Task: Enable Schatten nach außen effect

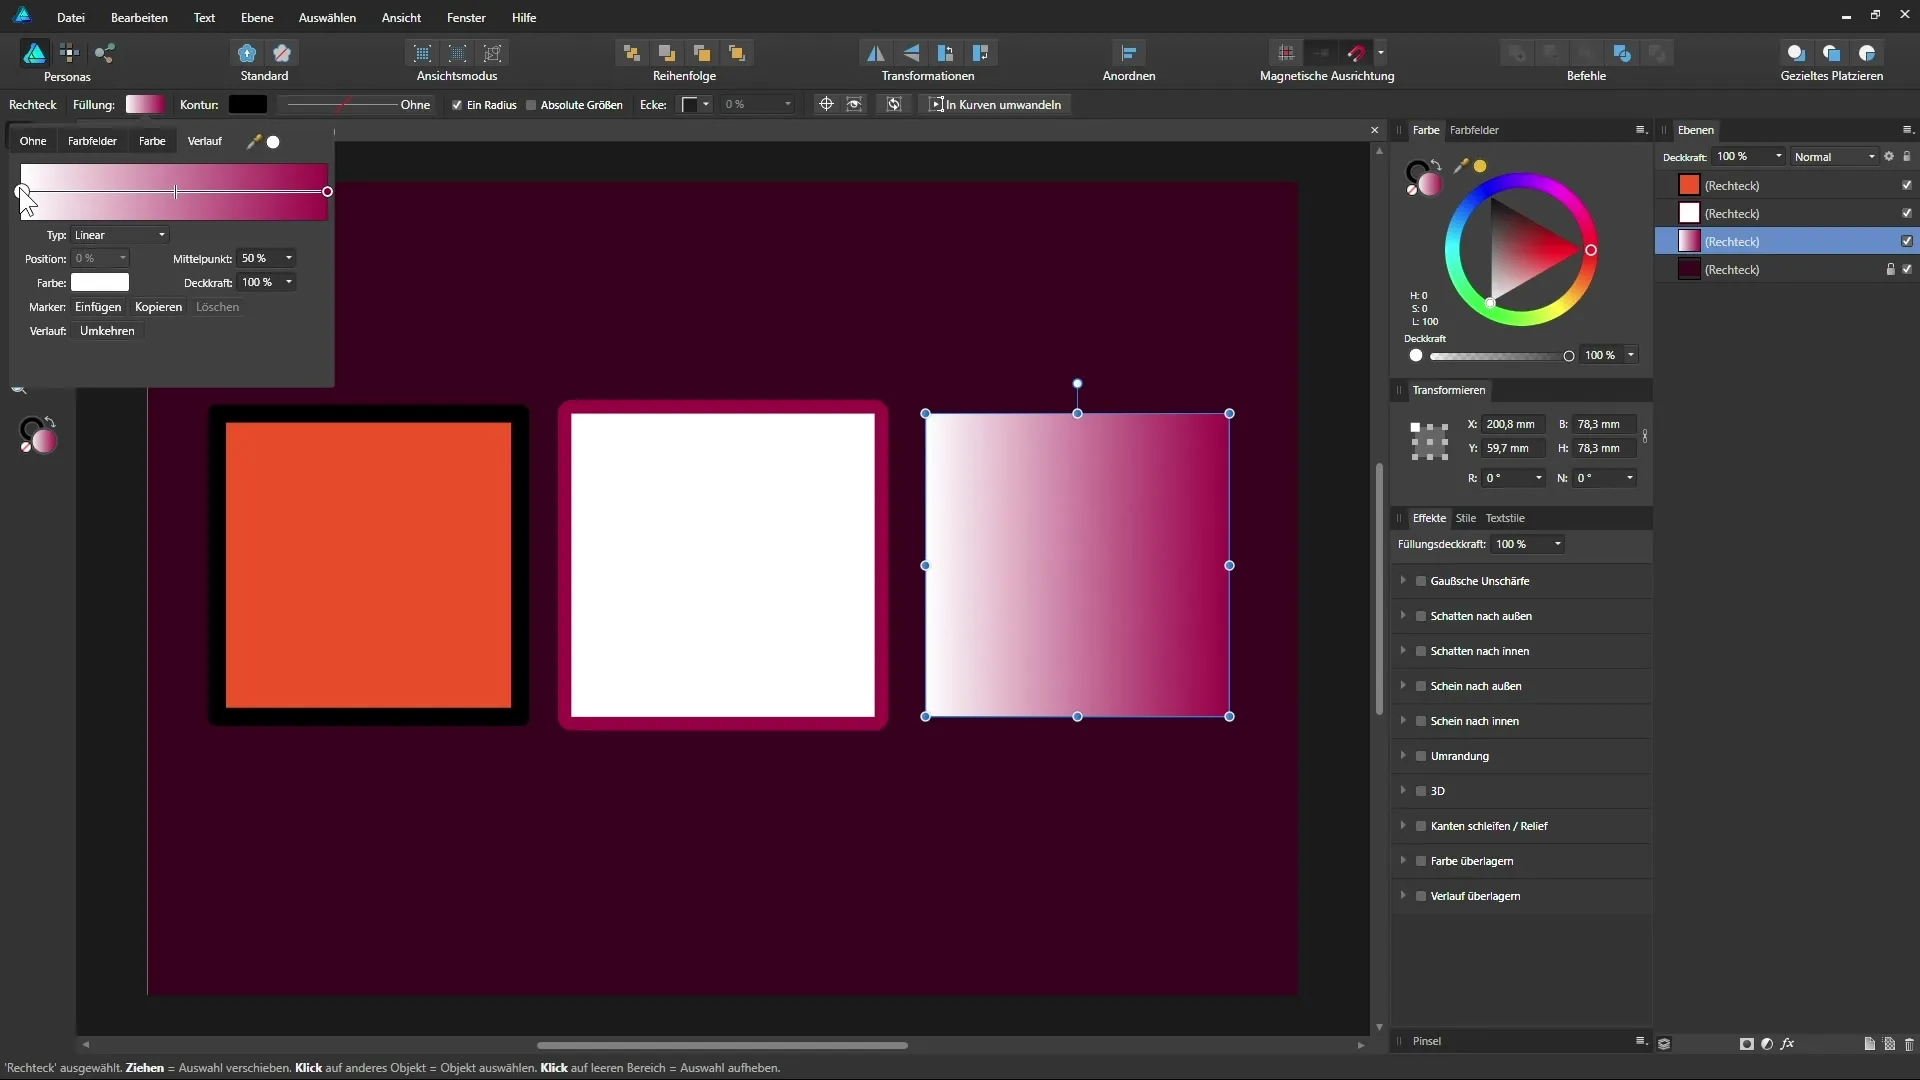Action: (x=1421, y=616)
